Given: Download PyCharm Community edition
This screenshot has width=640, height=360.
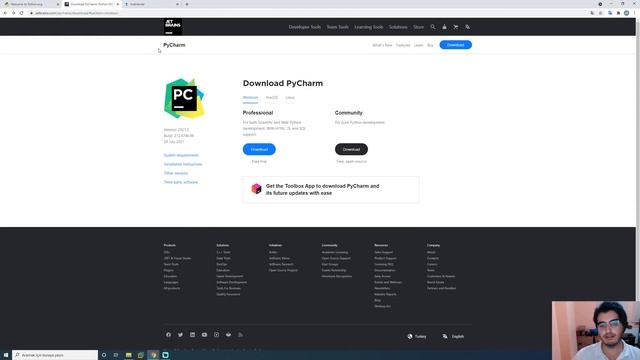Looking at the screenshot, I should (351, 149).
